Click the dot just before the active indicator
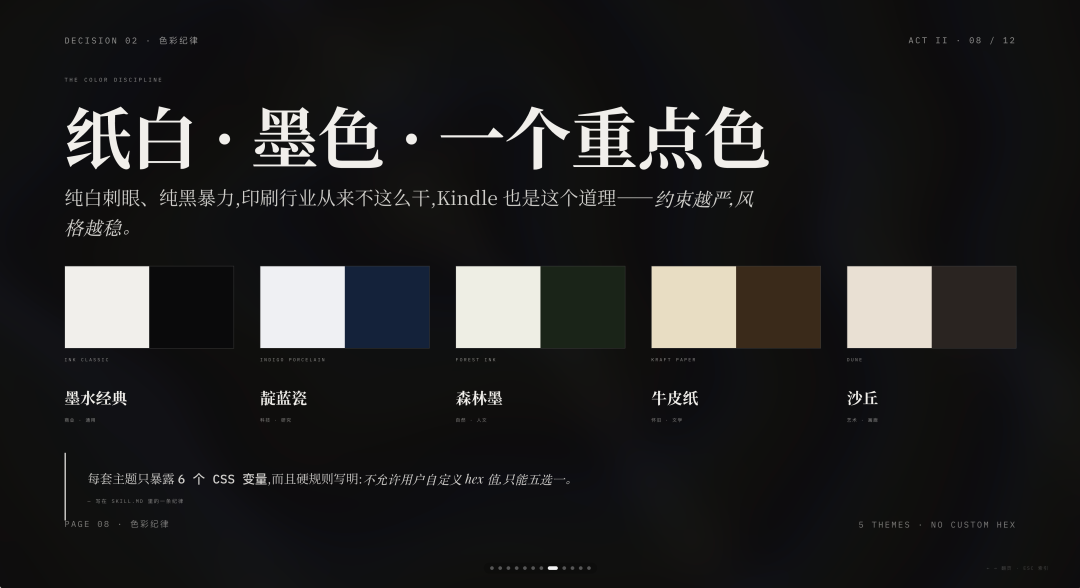 (x=541, y=568)
